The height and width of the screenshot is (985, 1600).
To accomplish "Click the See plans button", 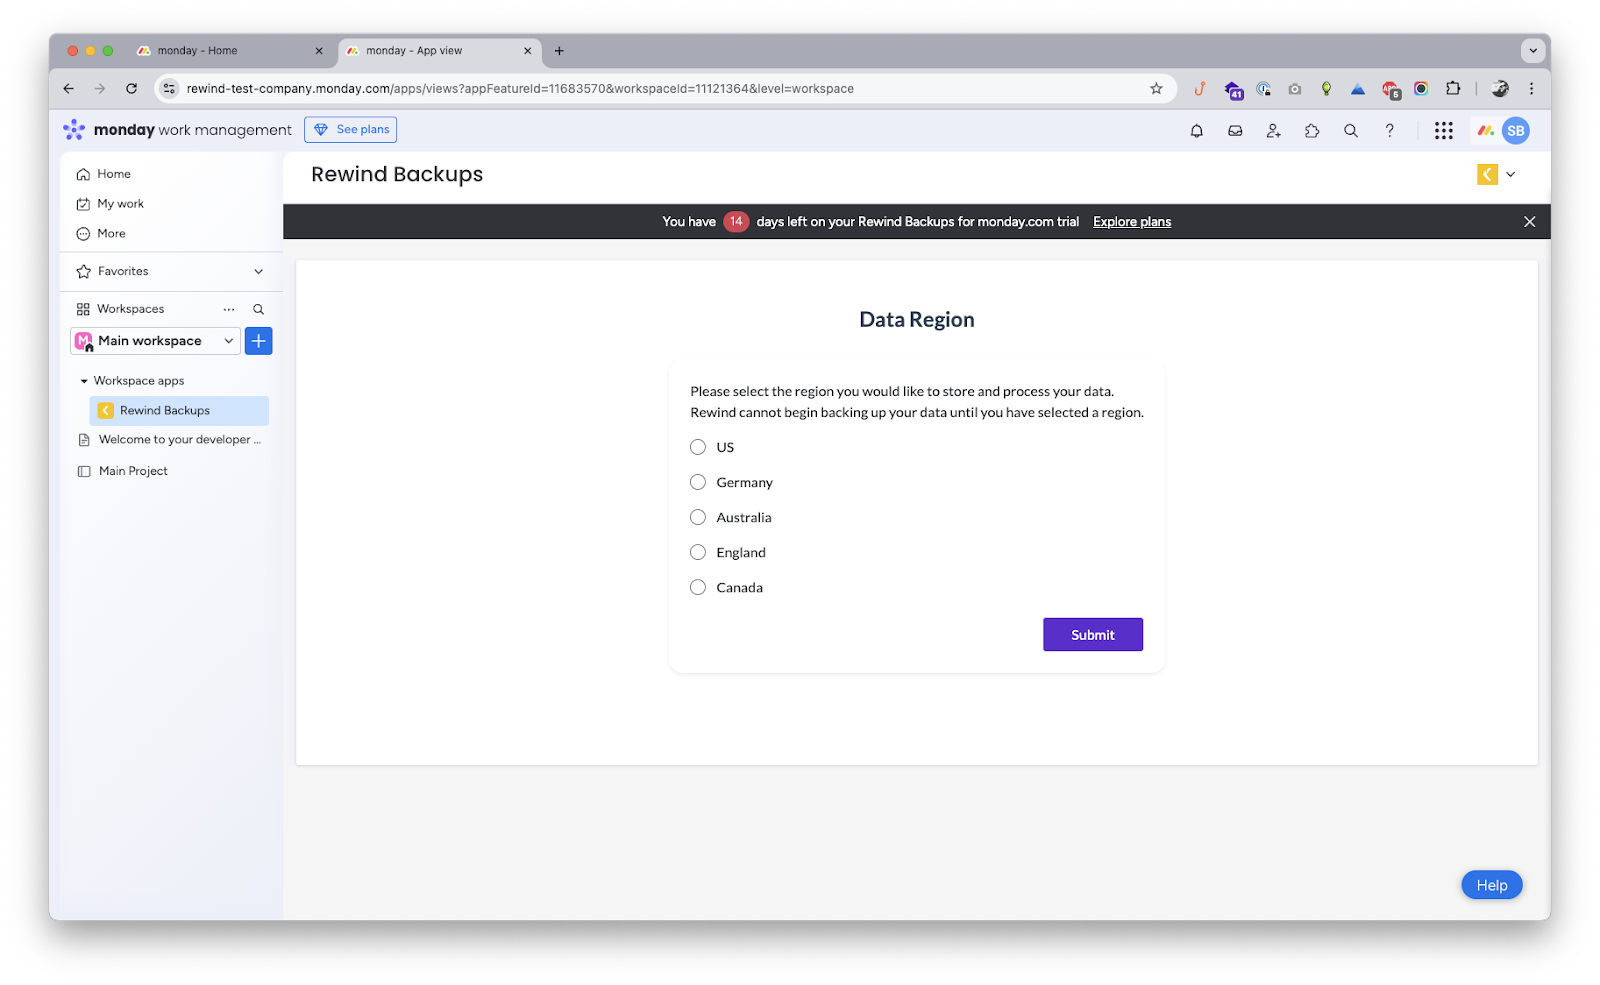I will (350, 130).
